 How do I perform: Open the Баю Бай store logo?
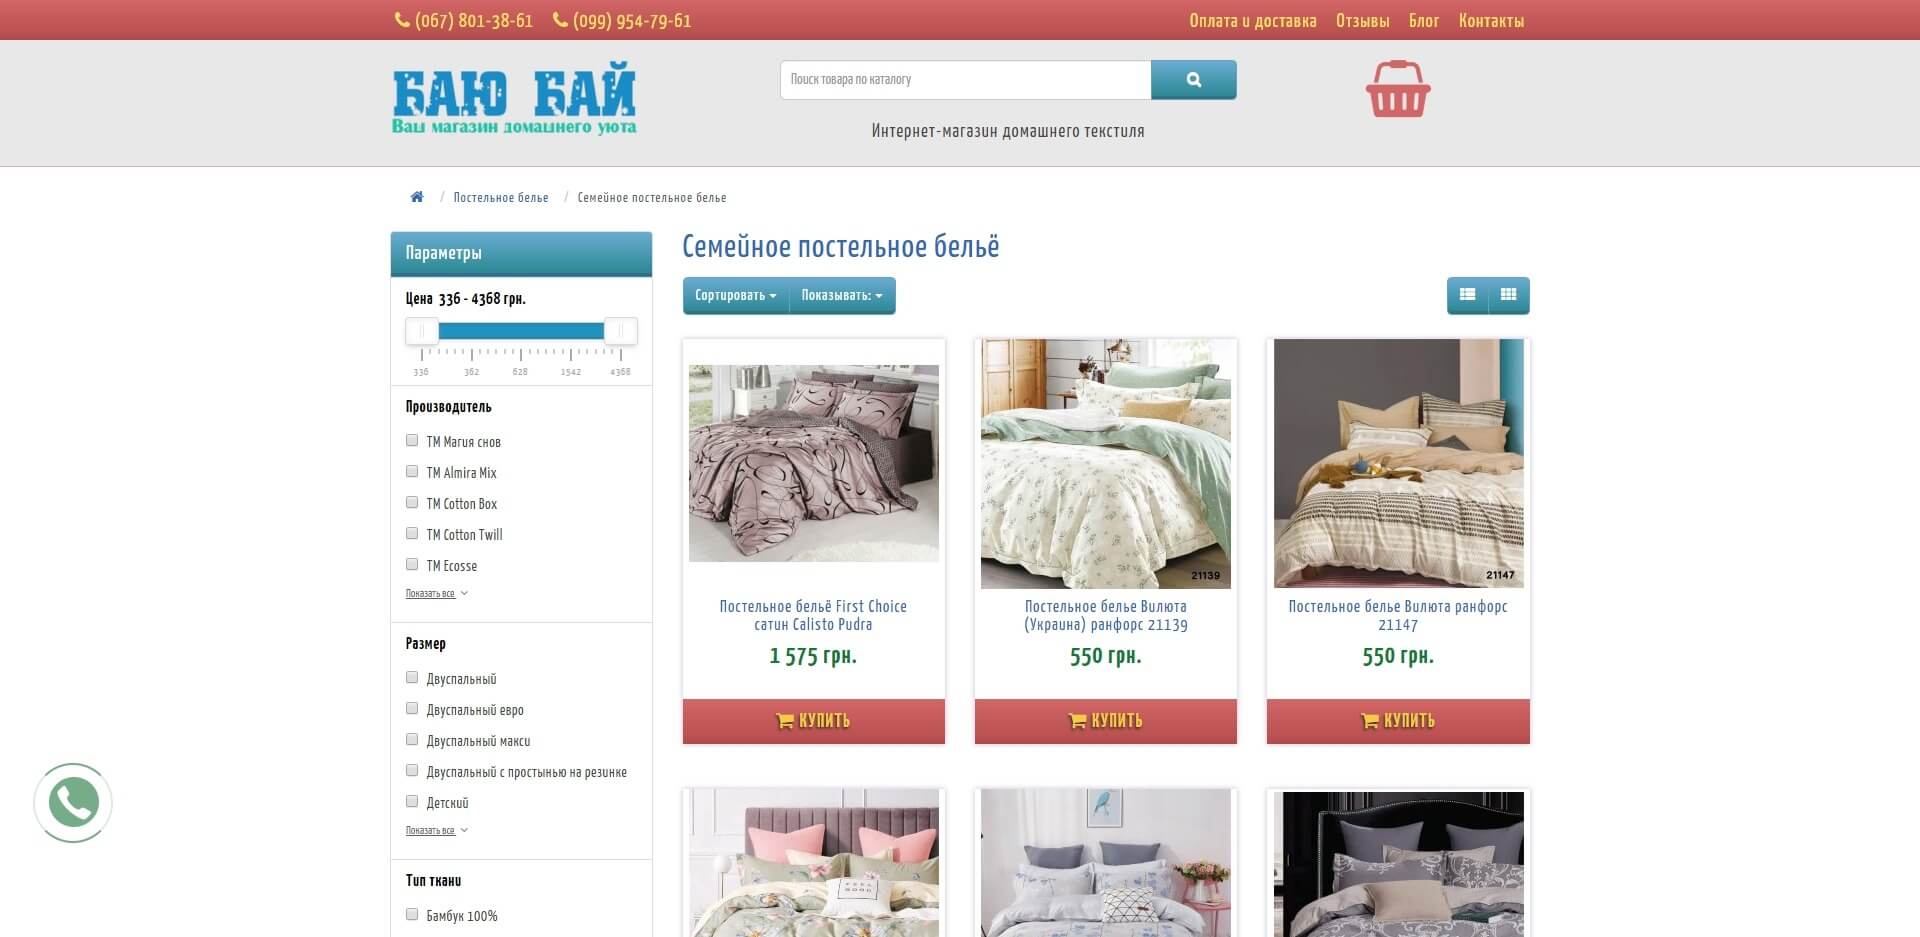tap(514, 99)
